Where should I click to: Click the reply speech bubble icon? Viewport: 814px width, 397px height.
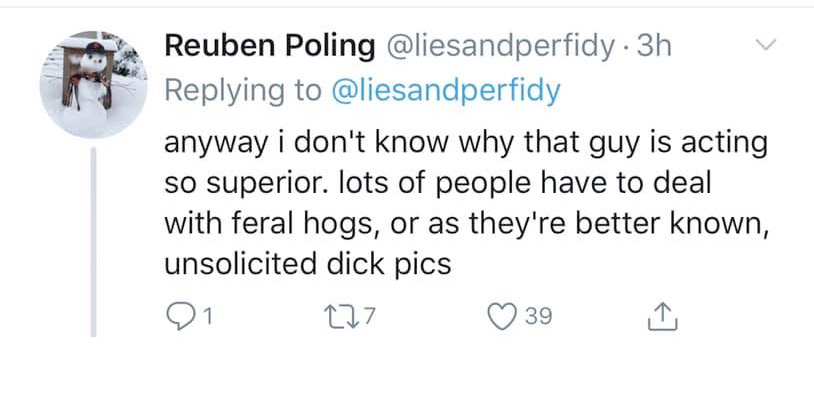click(180, 317)
